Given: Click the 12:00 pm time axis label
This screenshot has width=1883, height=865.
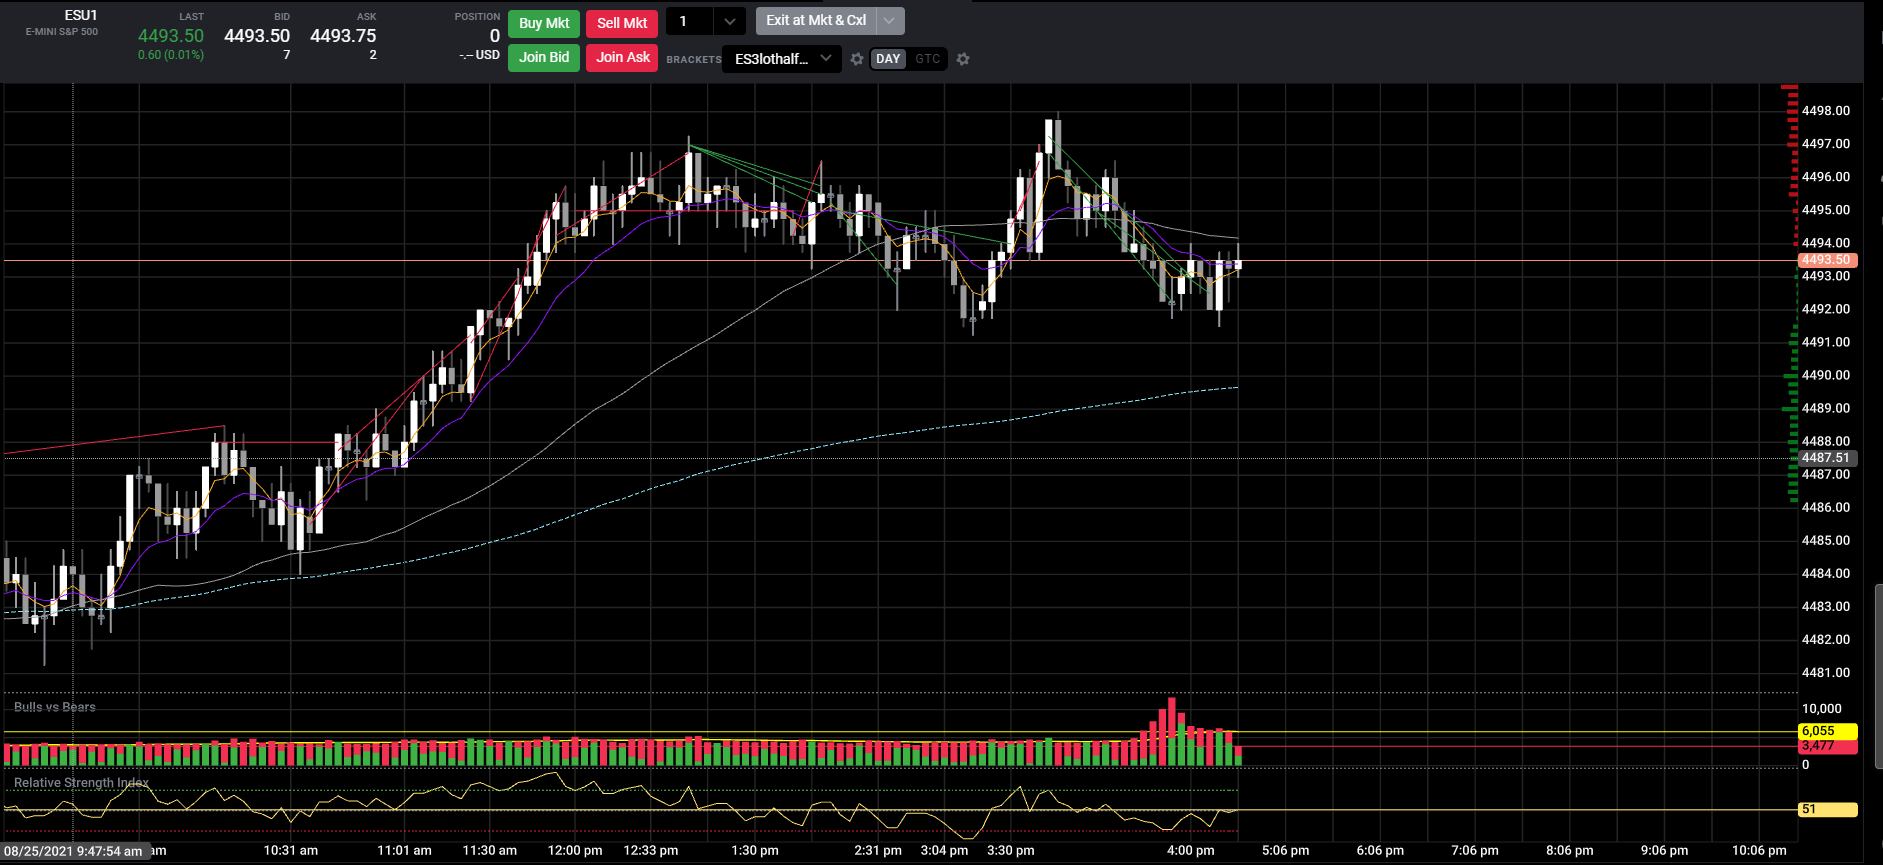Looking at the screenshot, I should 575,851.
